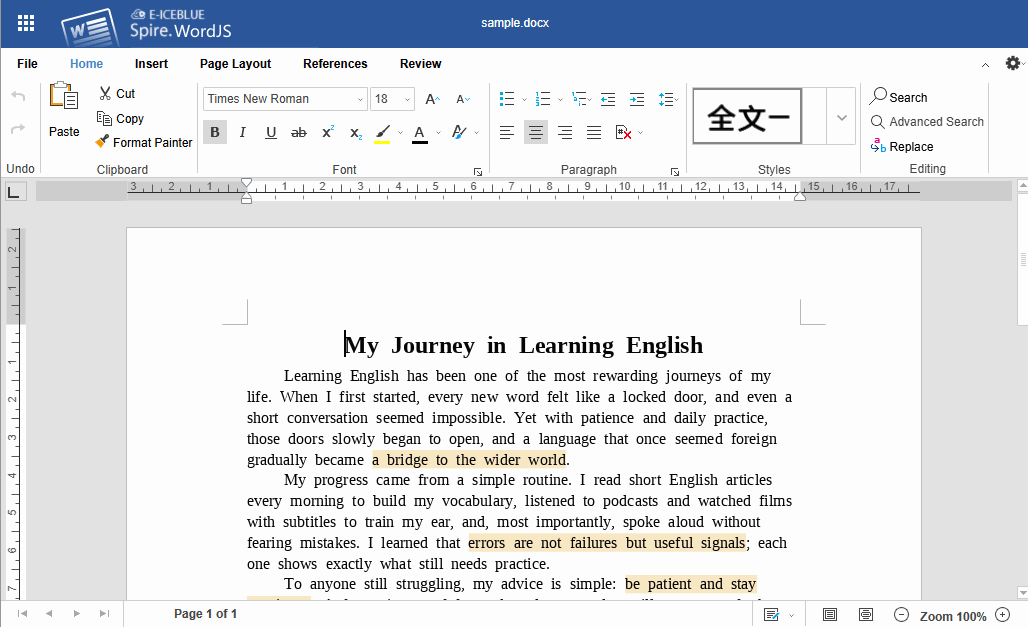Open the Replace tool
1028x627 pixels.
[902, 146]
